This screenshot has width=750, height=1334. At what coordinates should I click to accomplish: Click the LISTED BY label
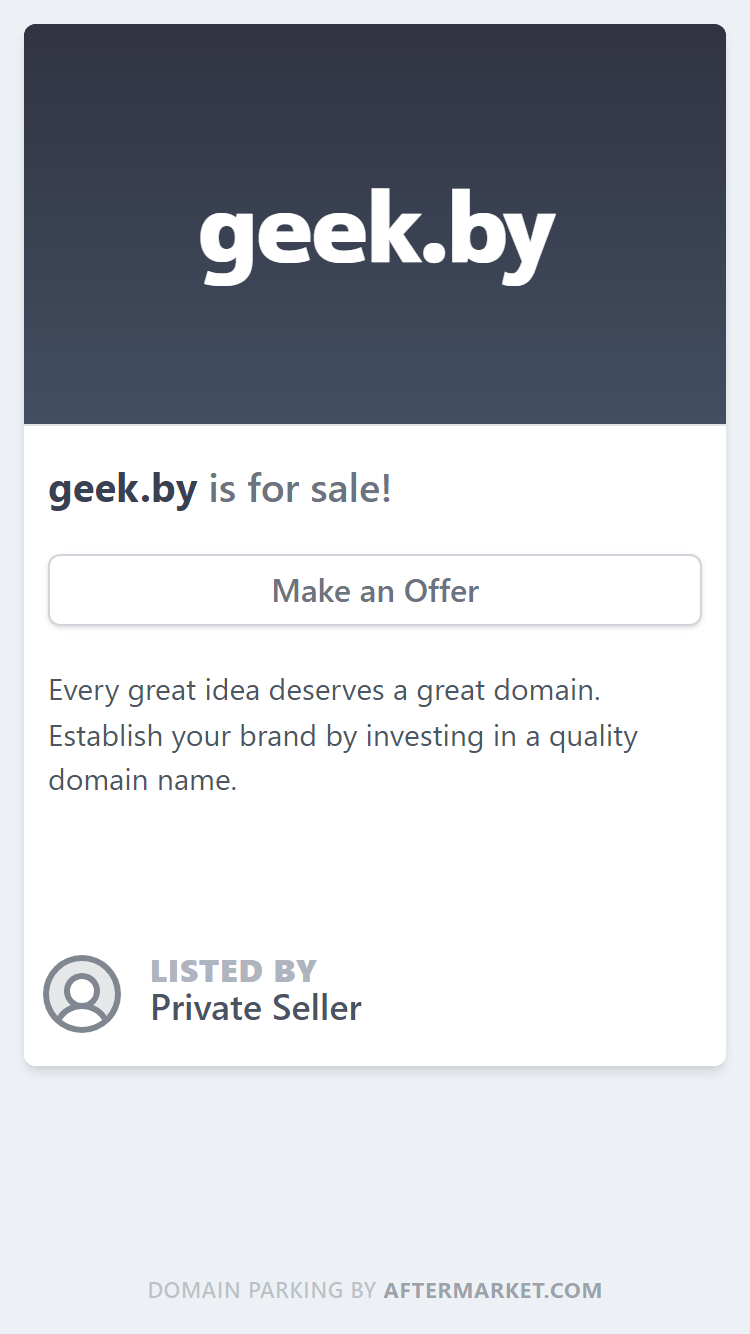(234, 971)
